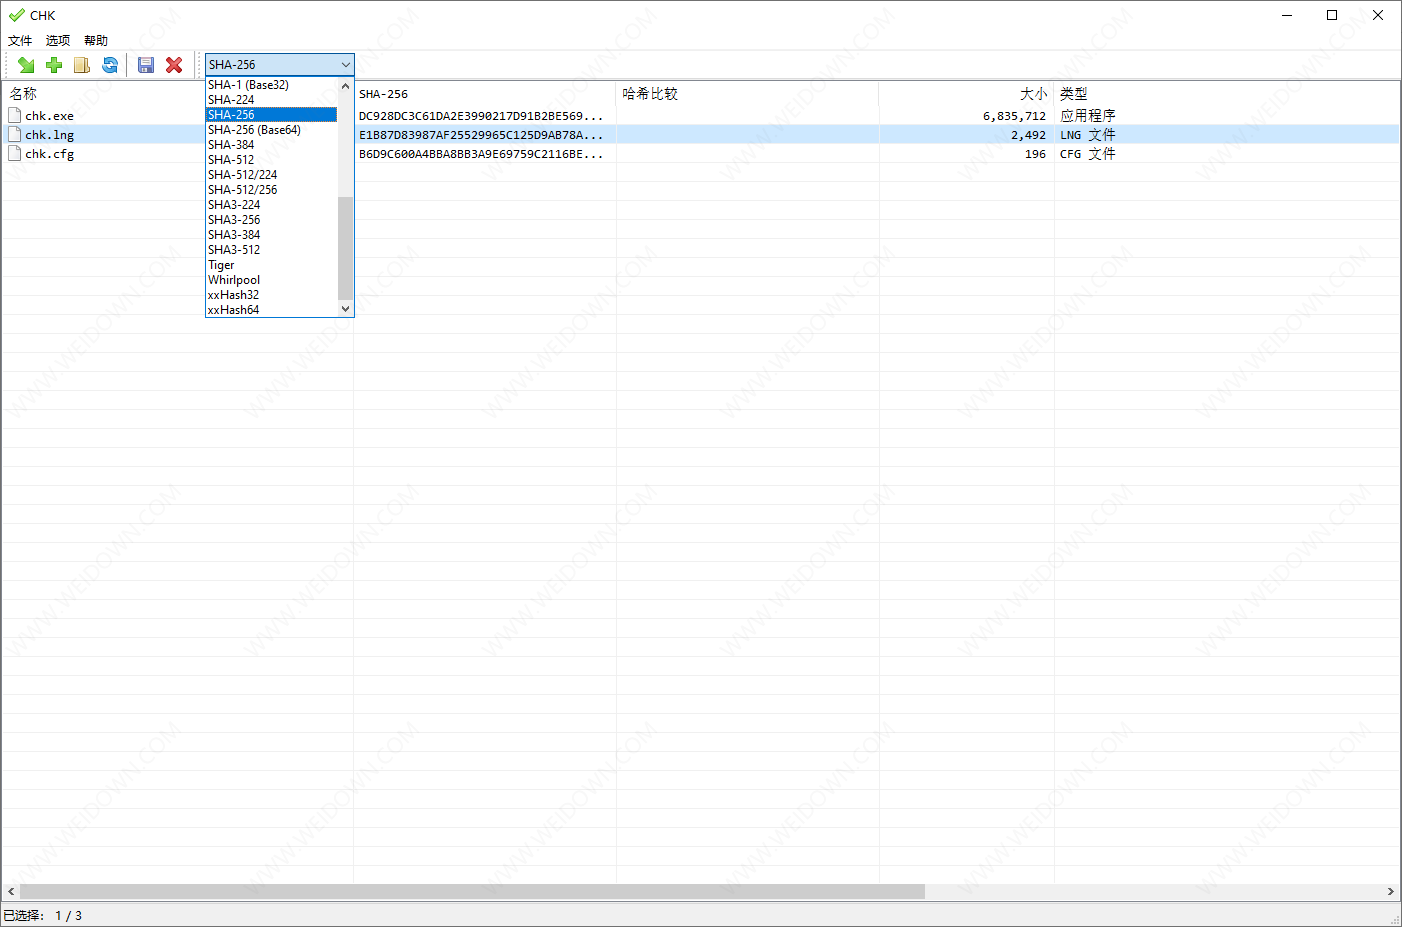The width and height of the screenshot is (1402, 927).
Task: Pick SHA3-384 in the dropdown list
Action: click(x=272, y=235)
